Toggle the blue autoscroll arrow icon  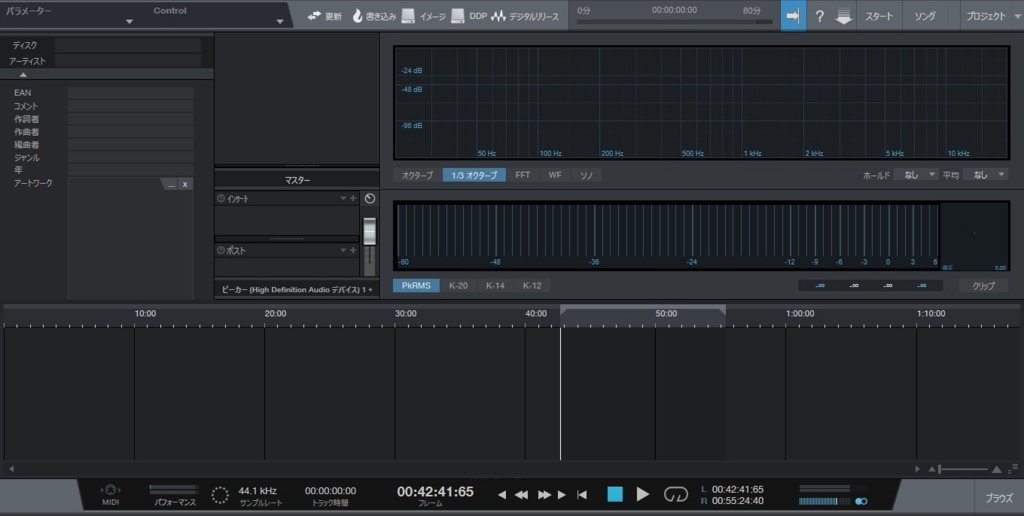[793, 16]
